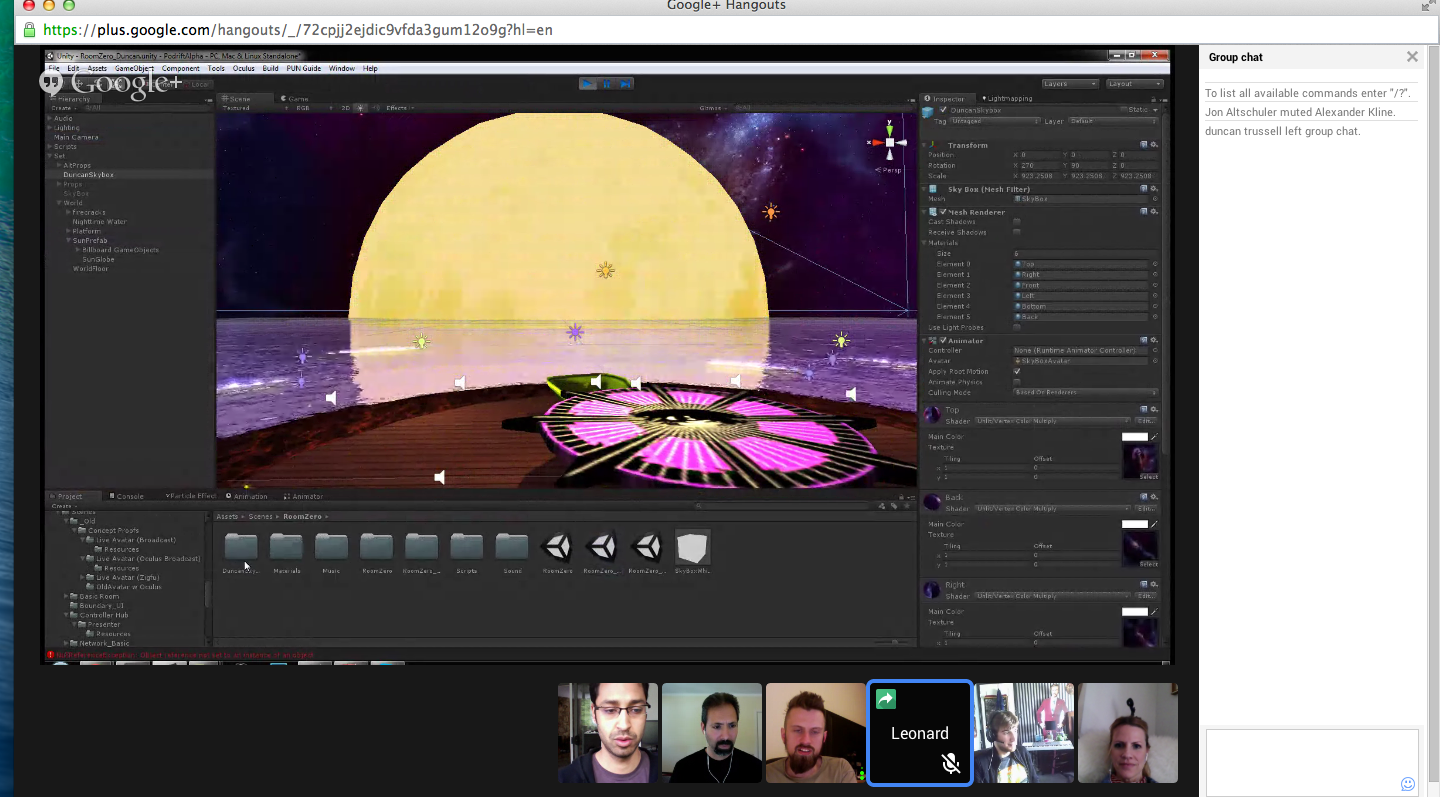The image size is (1440, 797).
Task: Open the Layers dropdown
Action: click(x=1070, y=84)
